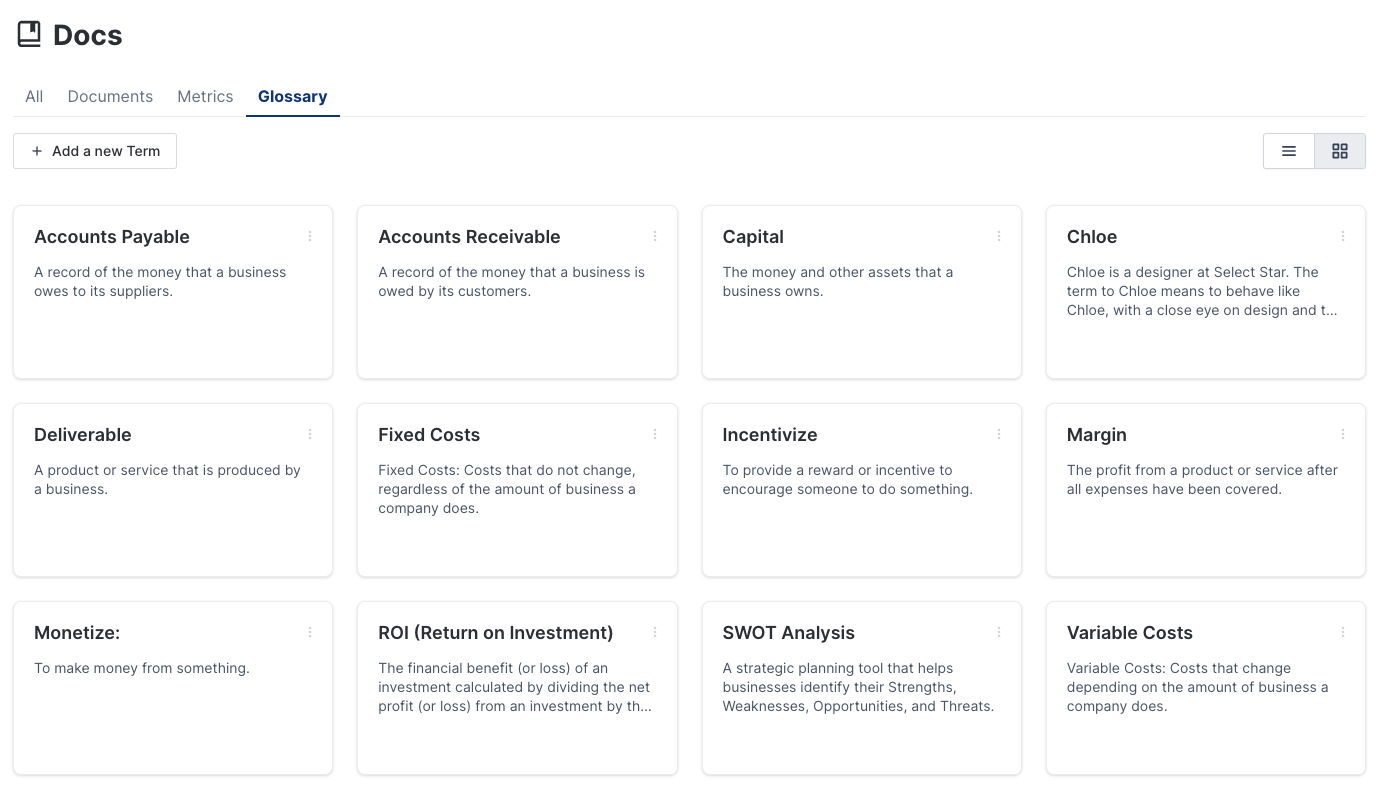
Task: Switch to grid view layout
Action: tap(1340, 151)
